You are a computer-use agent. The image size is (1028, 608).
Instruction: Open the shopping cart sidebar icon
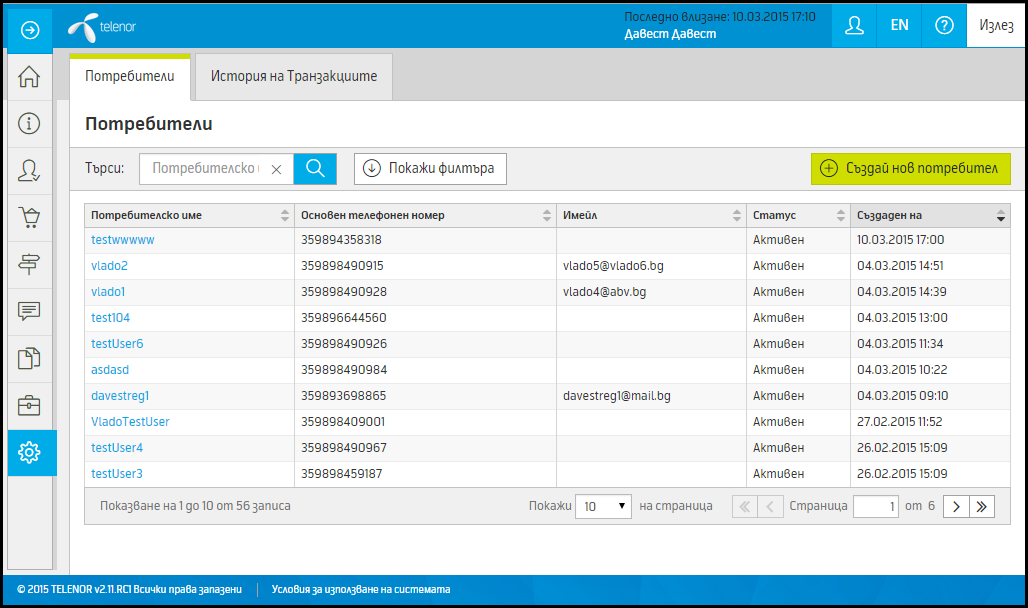click(29, 217)
